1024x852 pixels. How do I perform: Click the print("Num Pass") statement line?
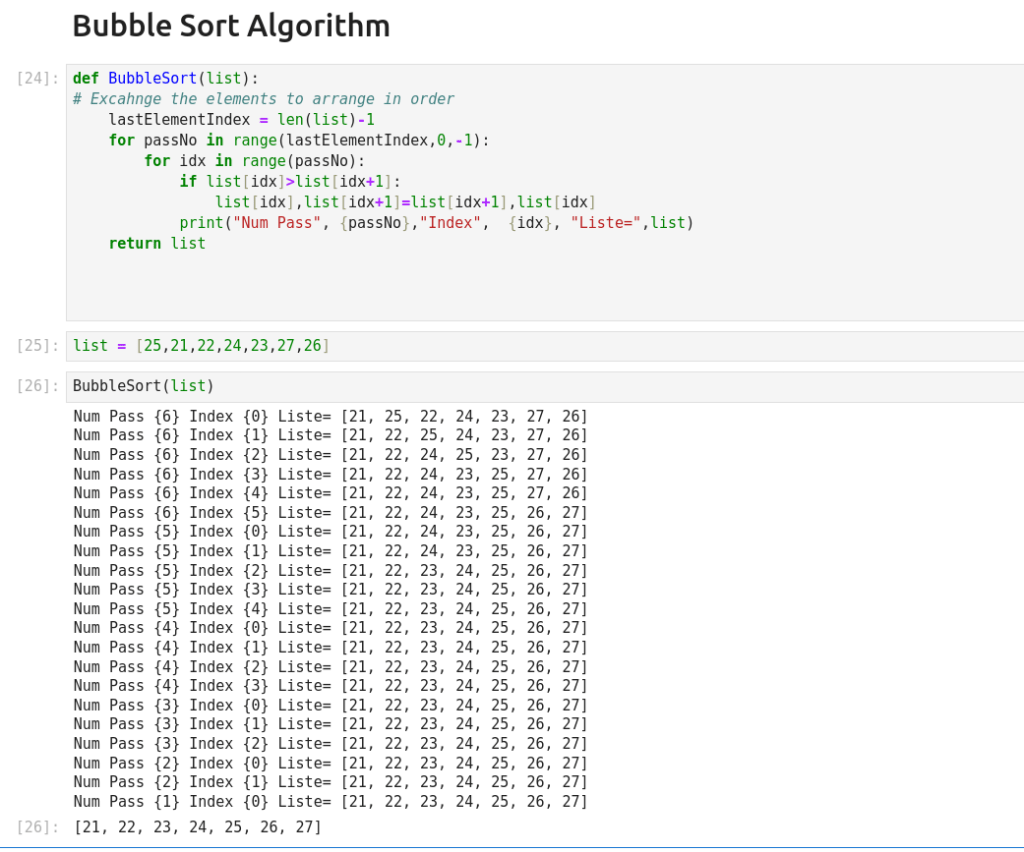point(436,223)
